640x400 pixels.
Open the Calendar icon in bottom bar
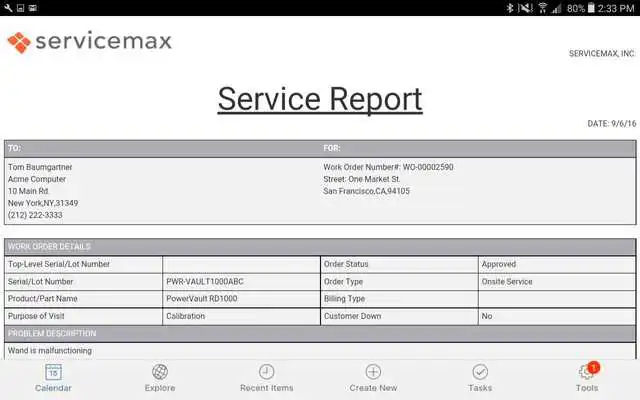(x=53, y=372)
